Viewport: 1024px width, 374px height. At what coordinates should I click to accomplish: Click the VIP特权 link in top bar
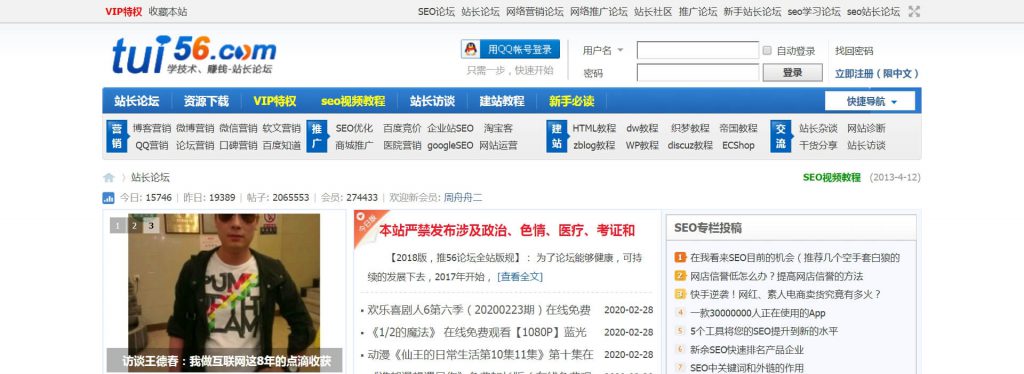[x=123, y=11]
